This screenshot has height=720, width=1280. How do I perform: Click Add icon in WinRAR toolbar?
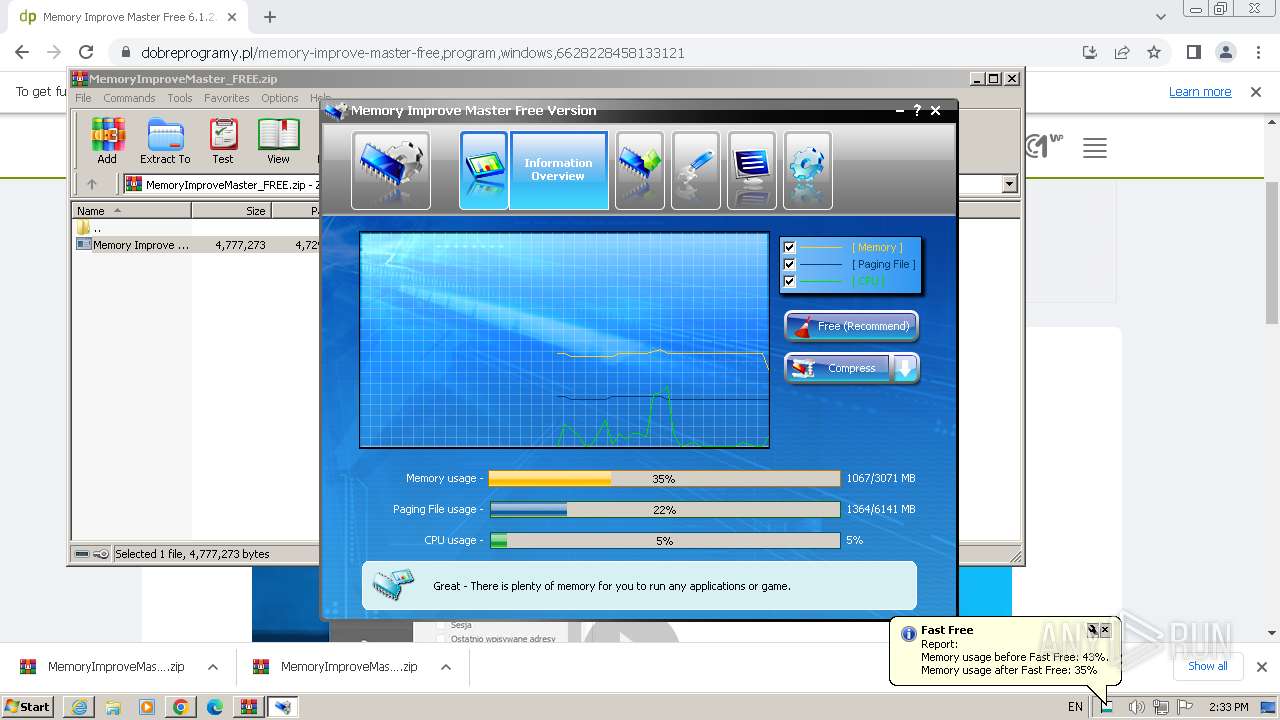107,141
